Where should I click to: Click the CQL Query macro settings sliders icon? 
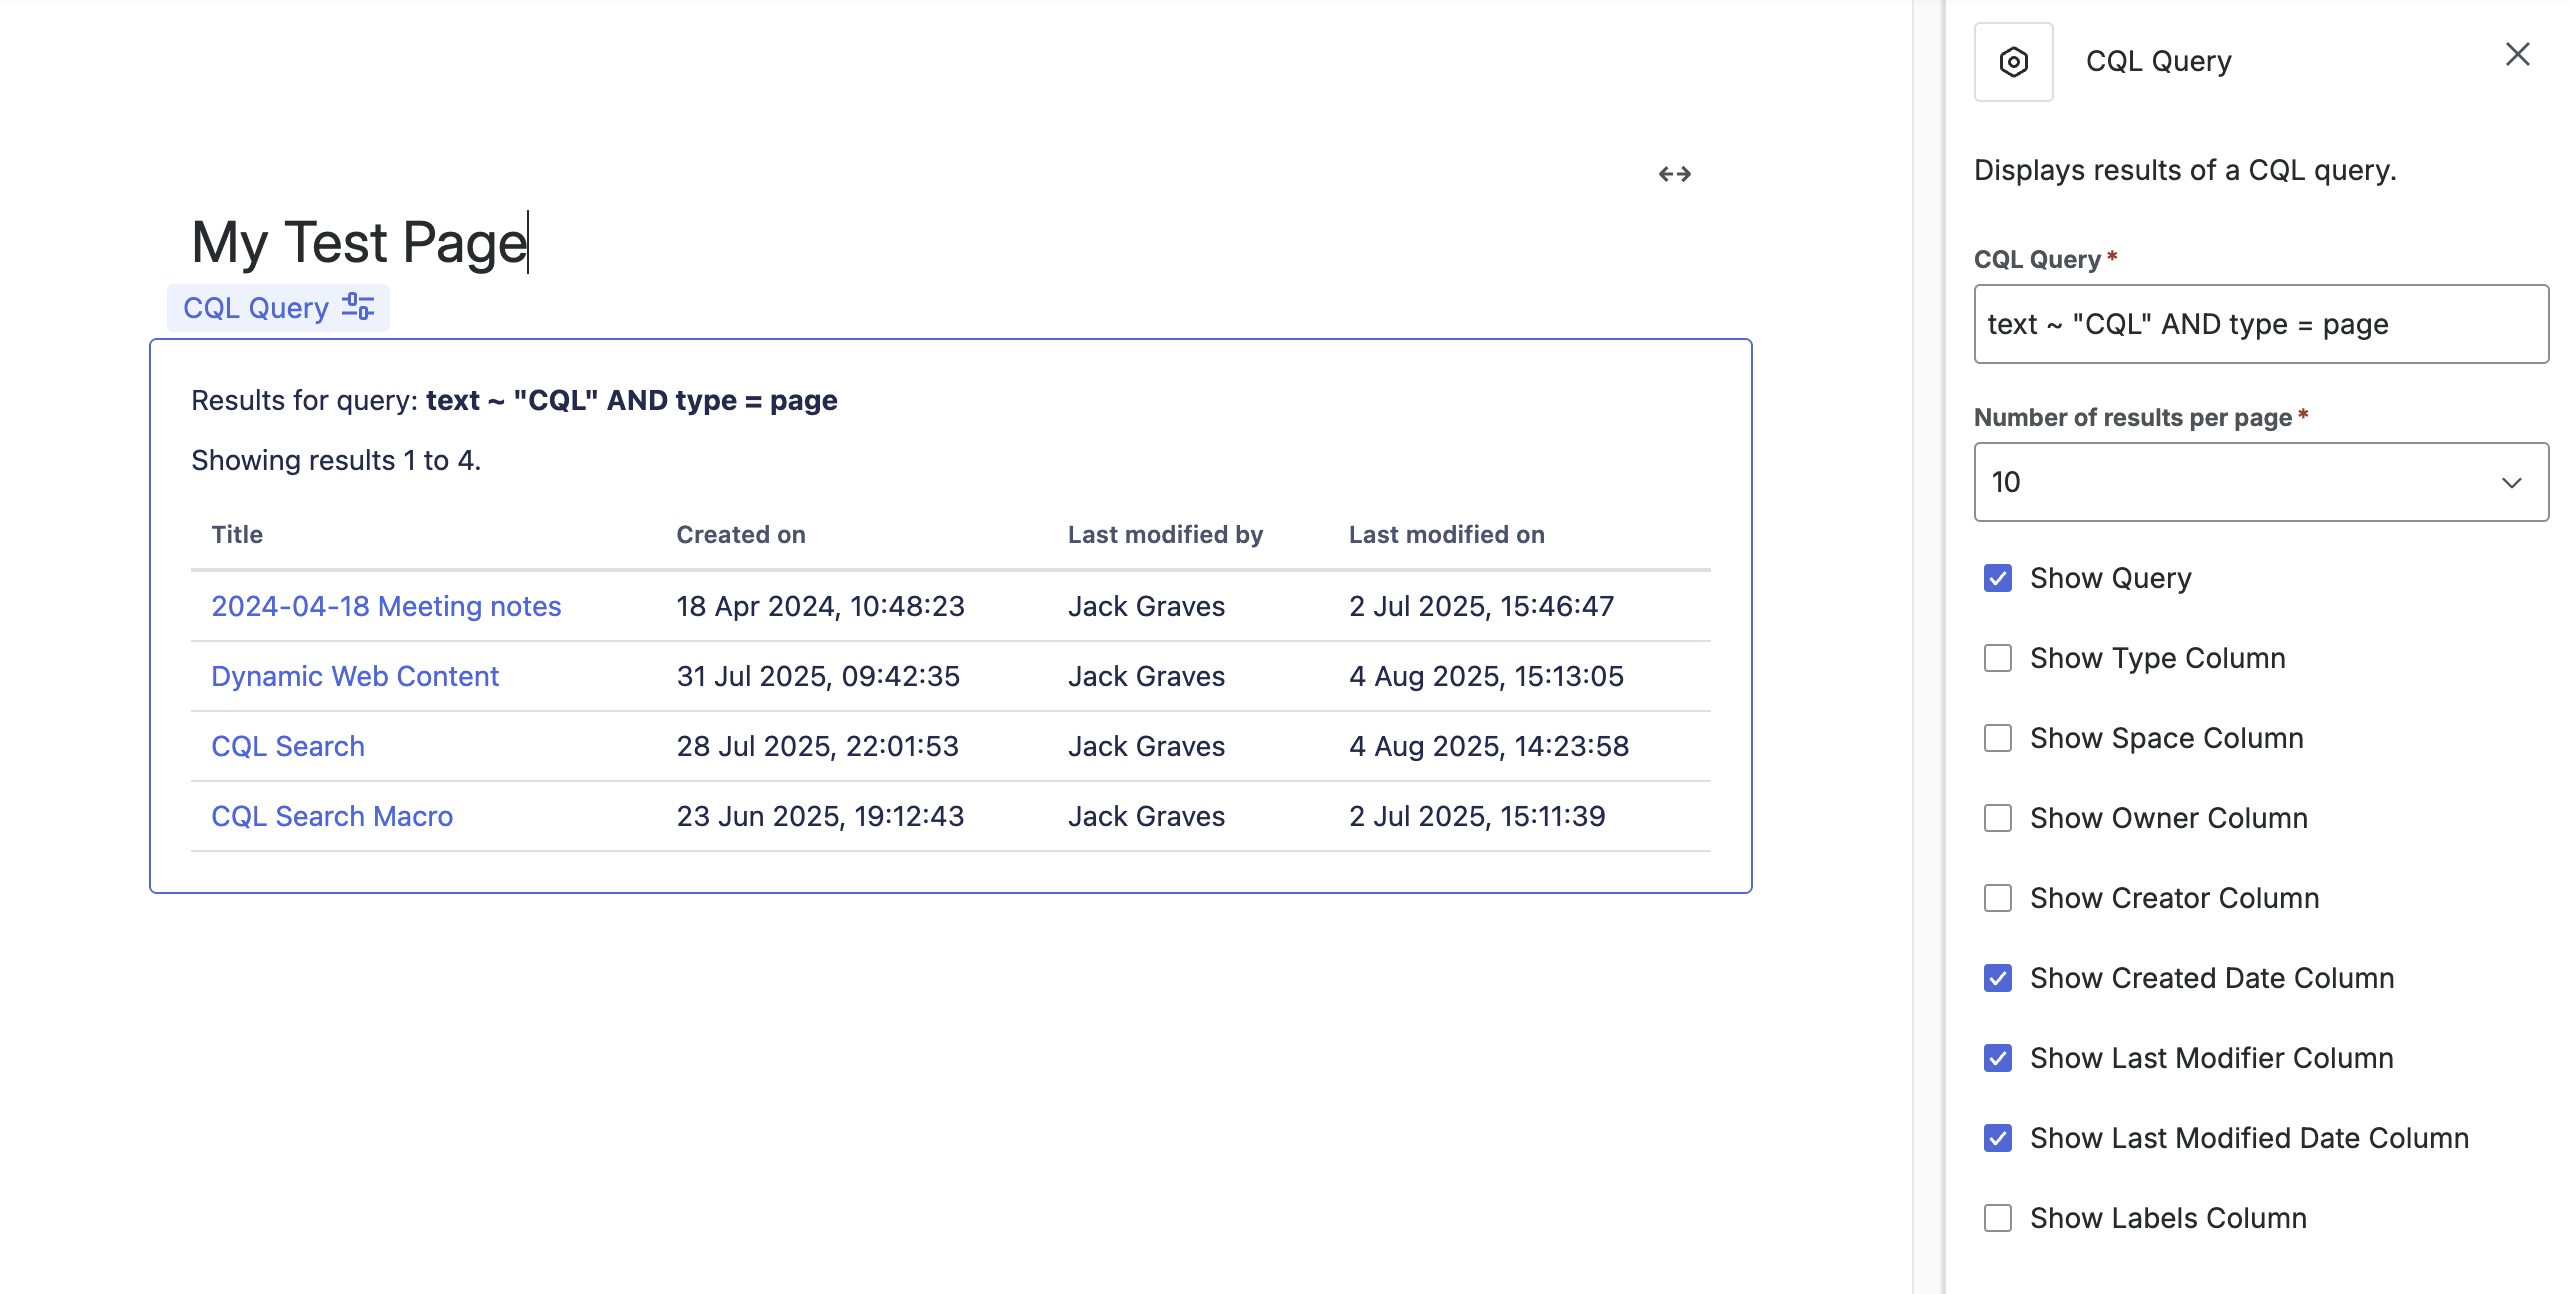(357, 307)
